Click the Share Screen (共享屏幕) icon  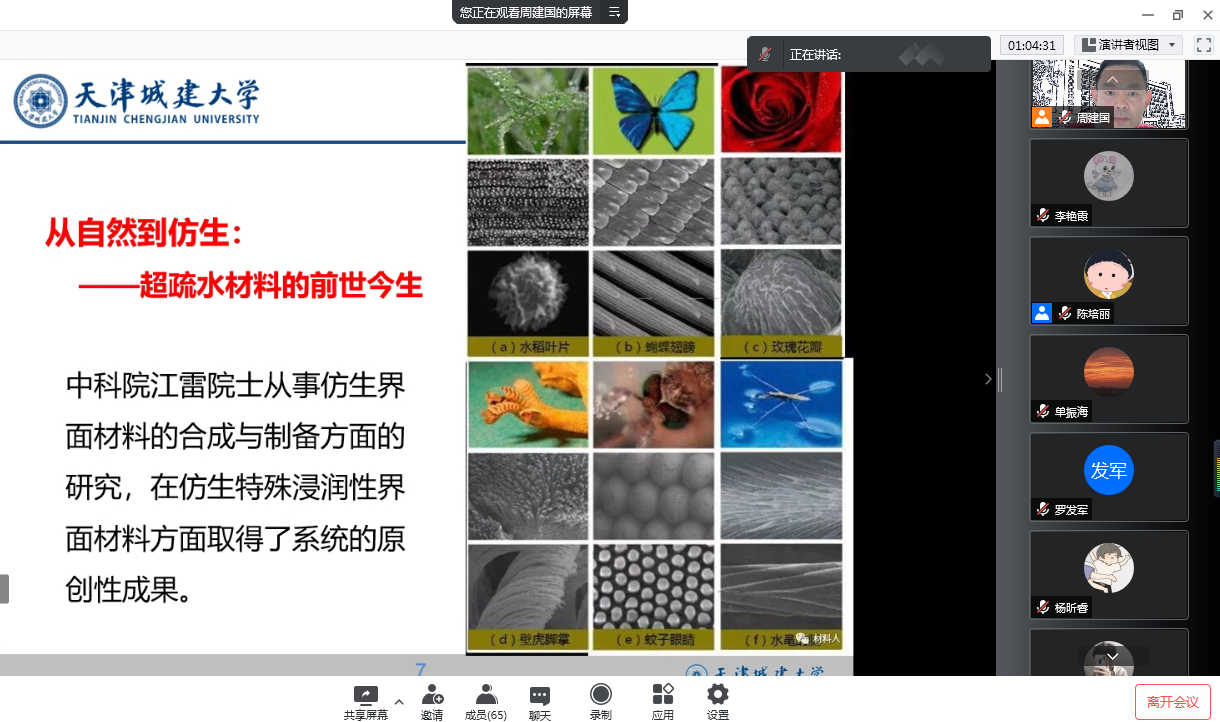coord(366,695)
